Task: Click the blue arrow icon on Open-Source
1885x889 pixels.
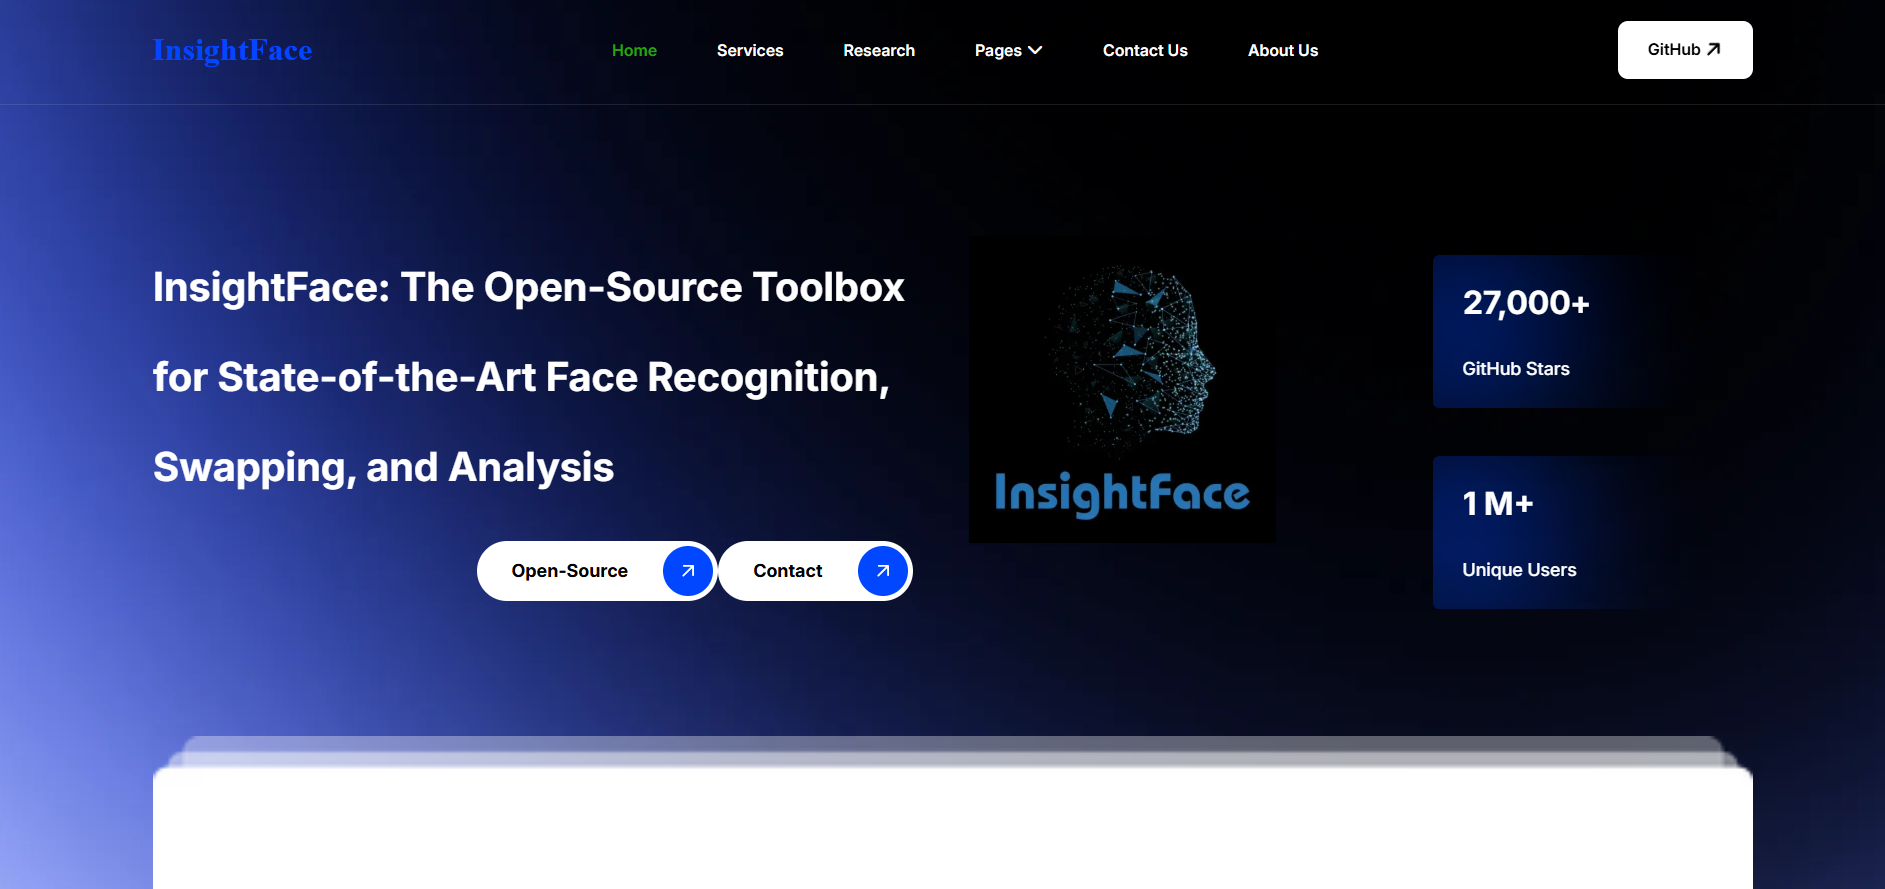Action: point(688,571)
